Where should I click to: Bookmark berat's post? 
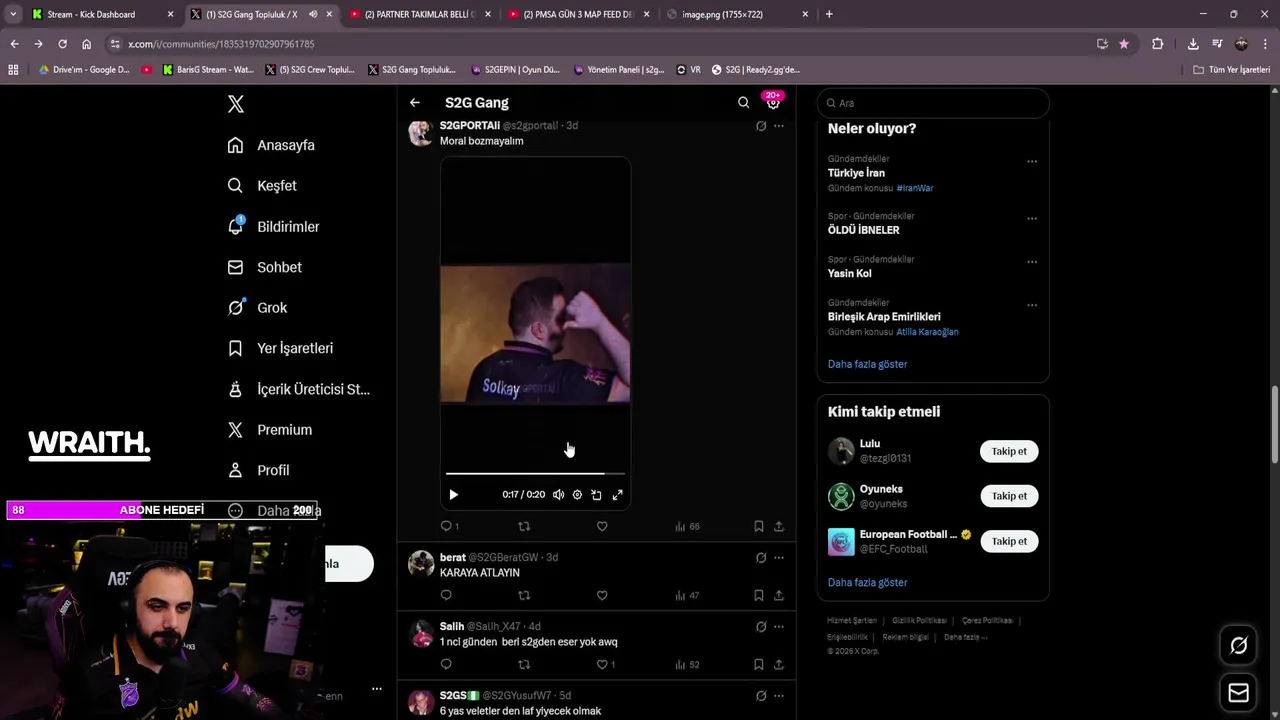pos(759,595)
